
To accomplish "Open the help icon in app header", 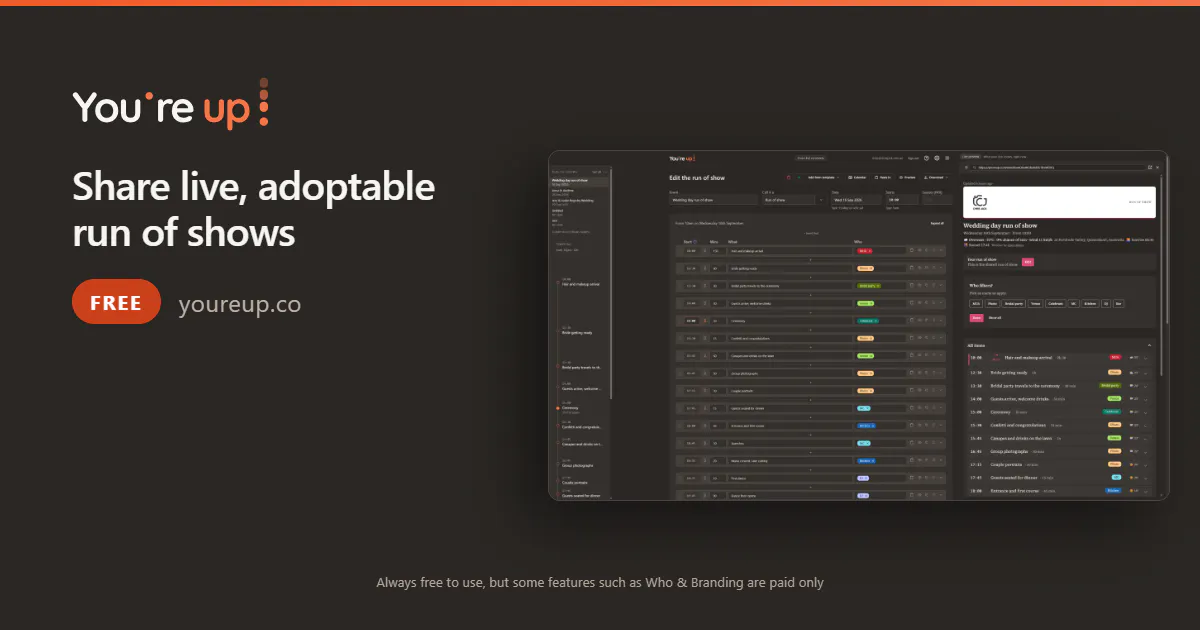I will pyautogui.click(x=926, y=158).
